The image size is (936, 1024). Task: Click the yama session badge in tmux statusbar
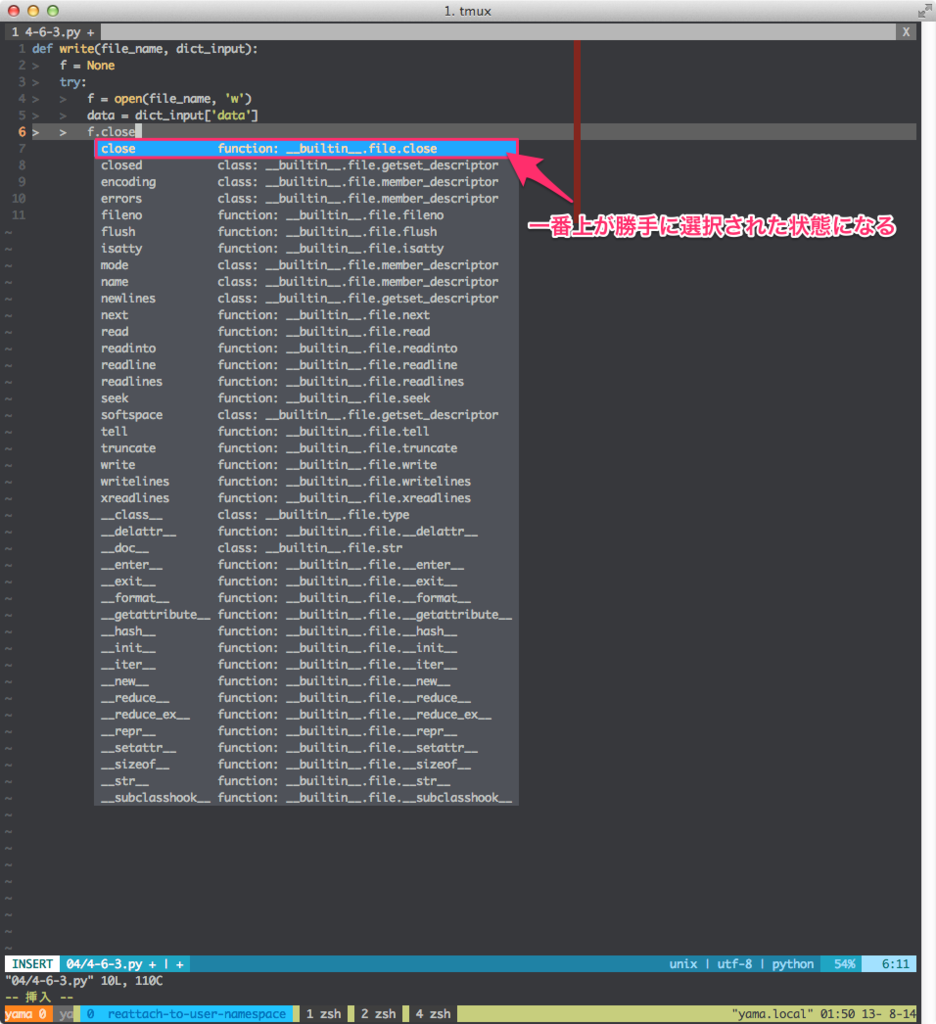click(x=30, y=1013)
